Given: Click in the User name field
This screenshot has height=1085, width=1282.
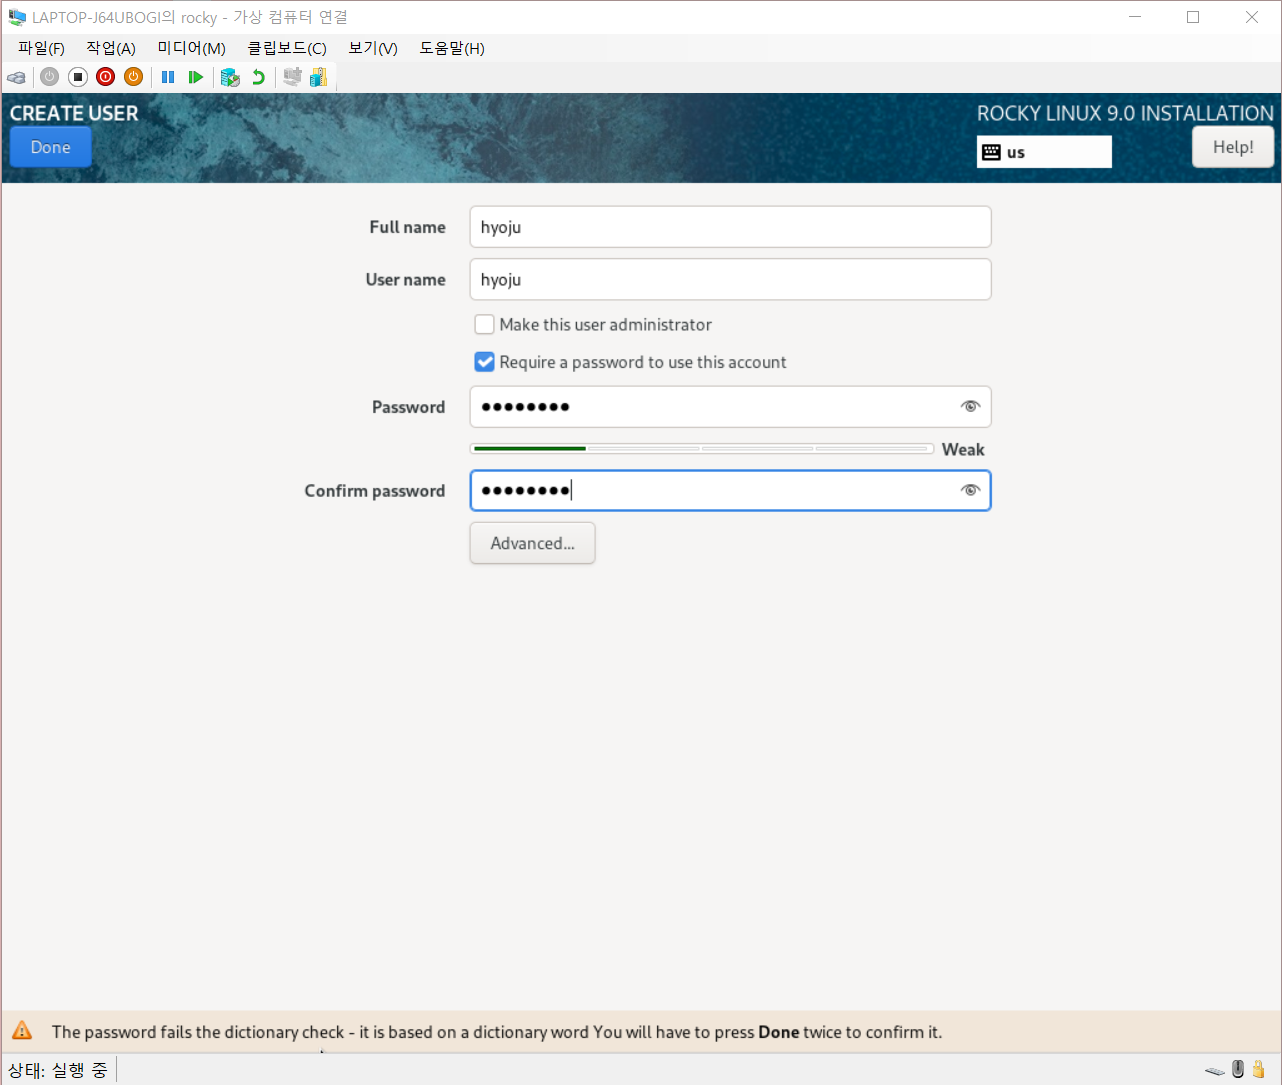Looking at the screenshot, I should (731, 280).
